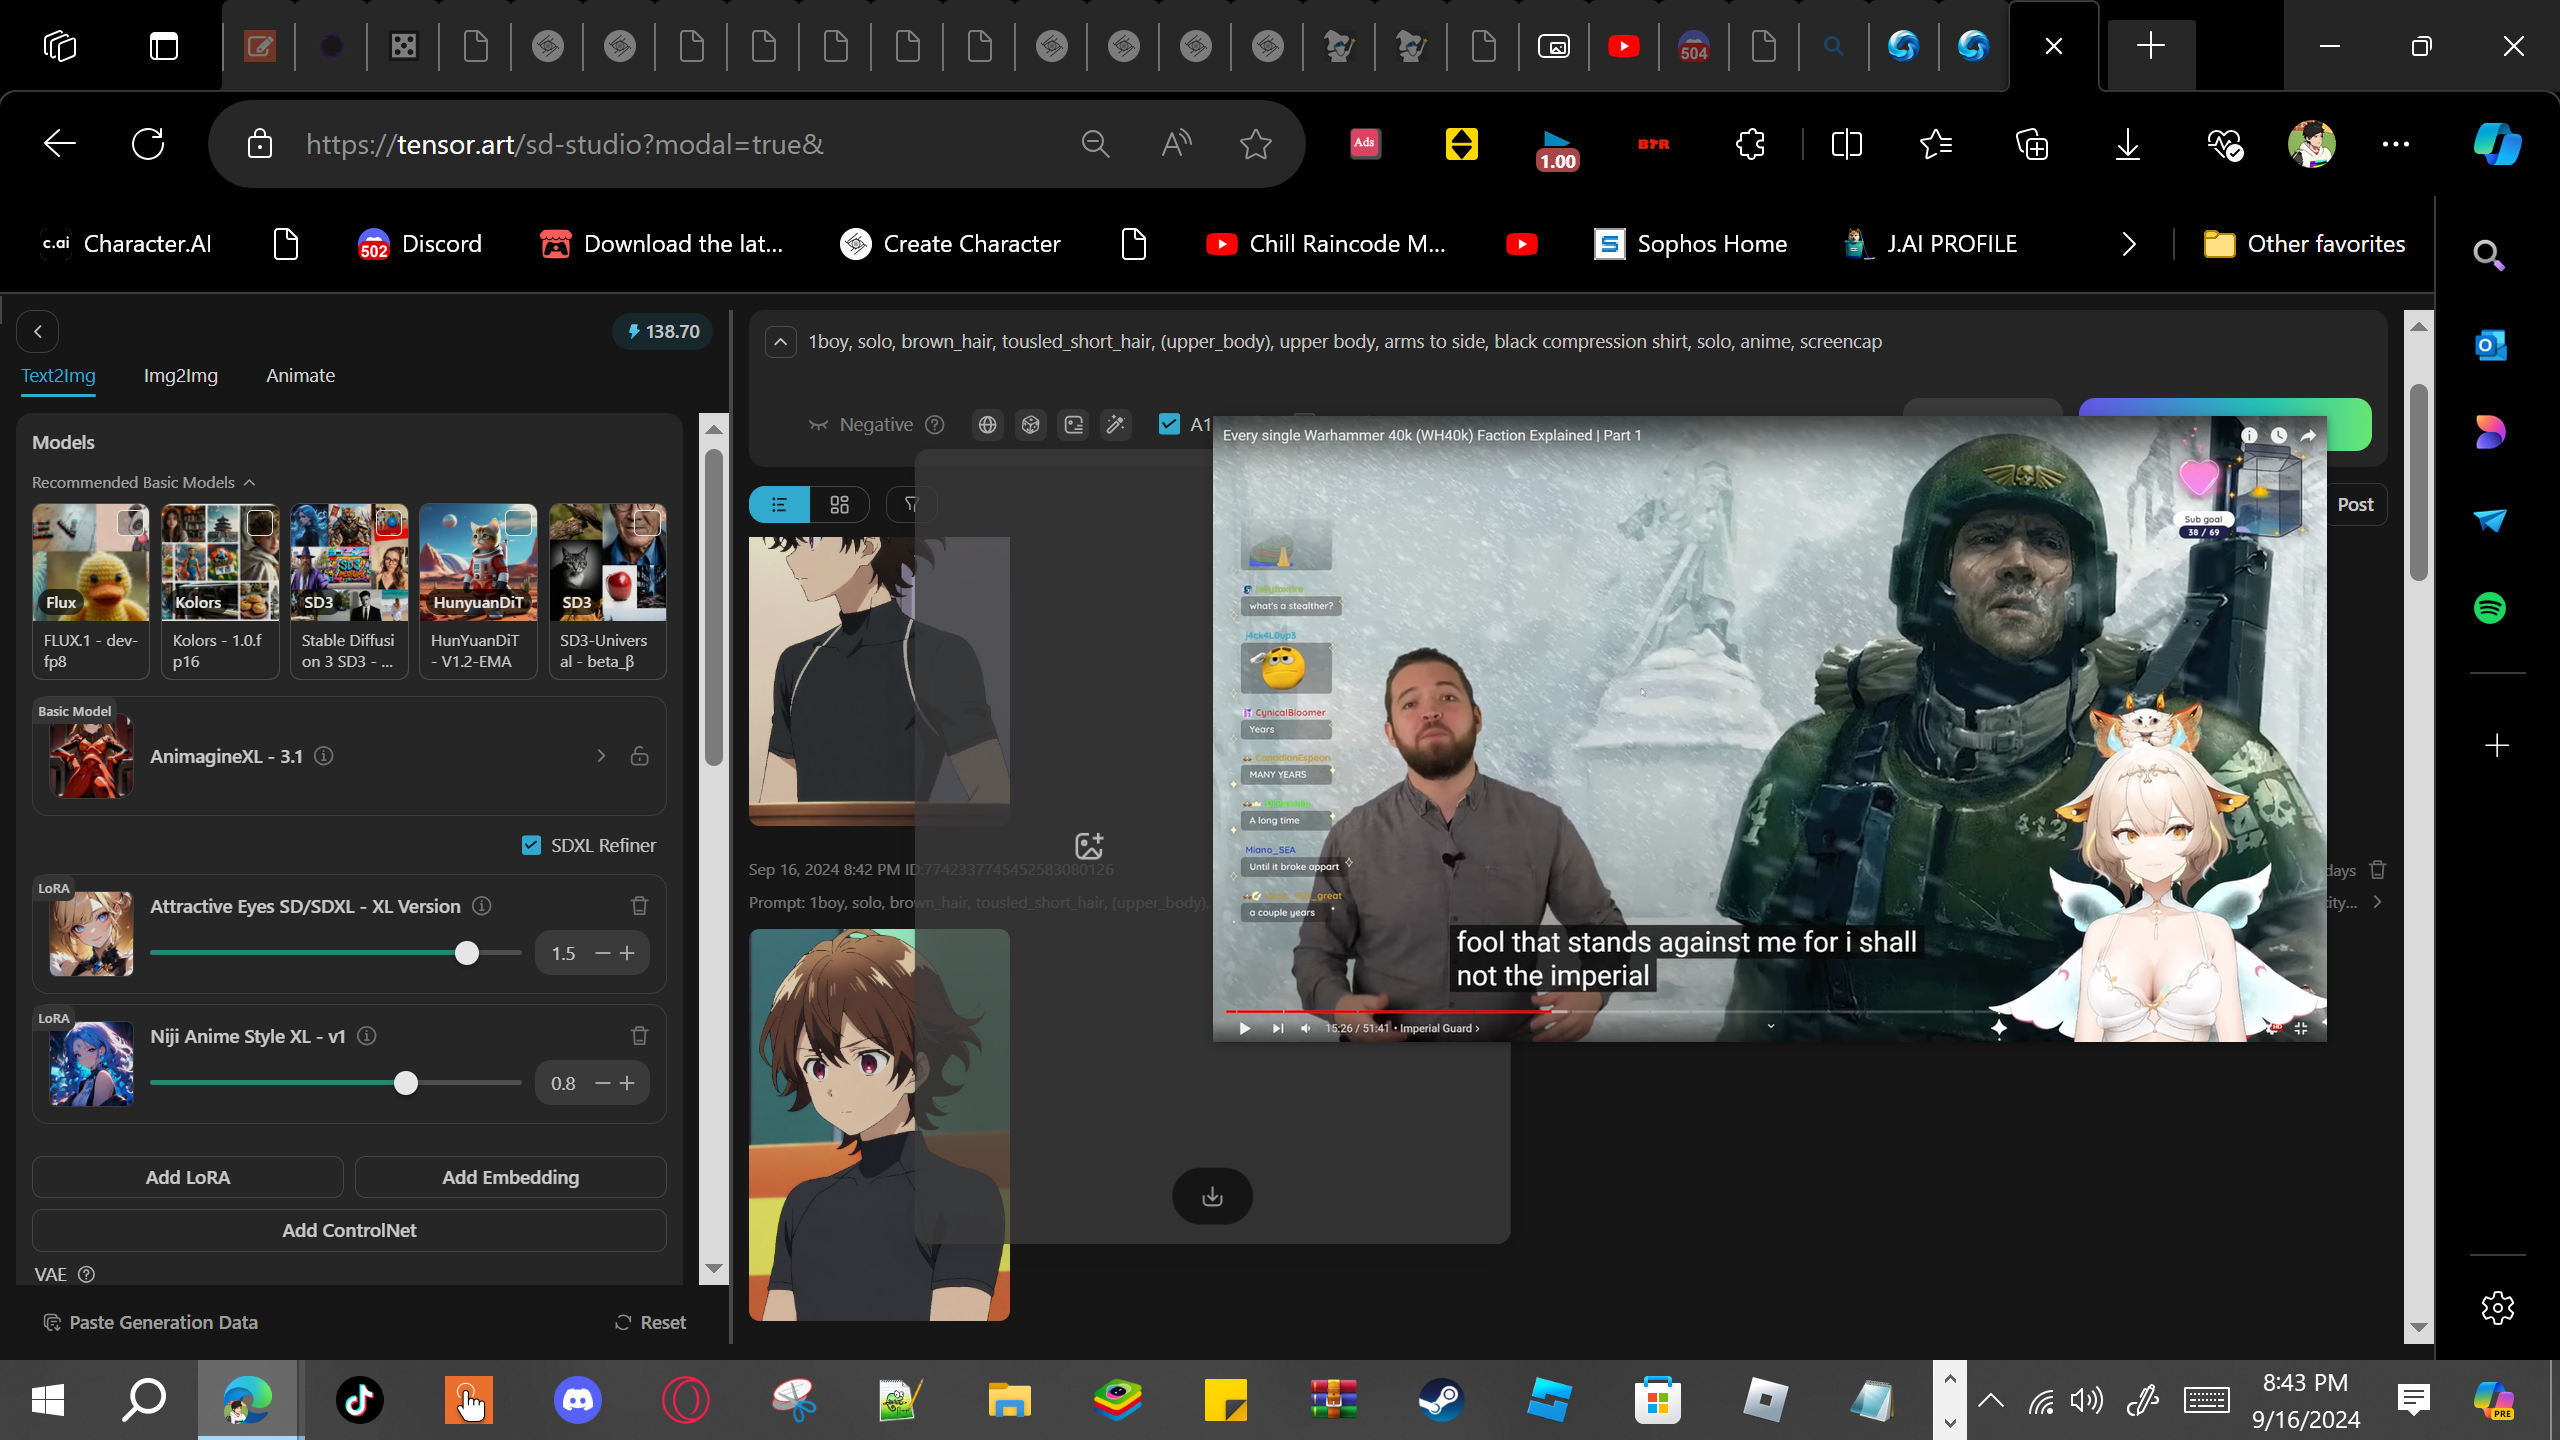Open the results filter funnel icon
The image size is (2560, 1440).
point(911,504)
